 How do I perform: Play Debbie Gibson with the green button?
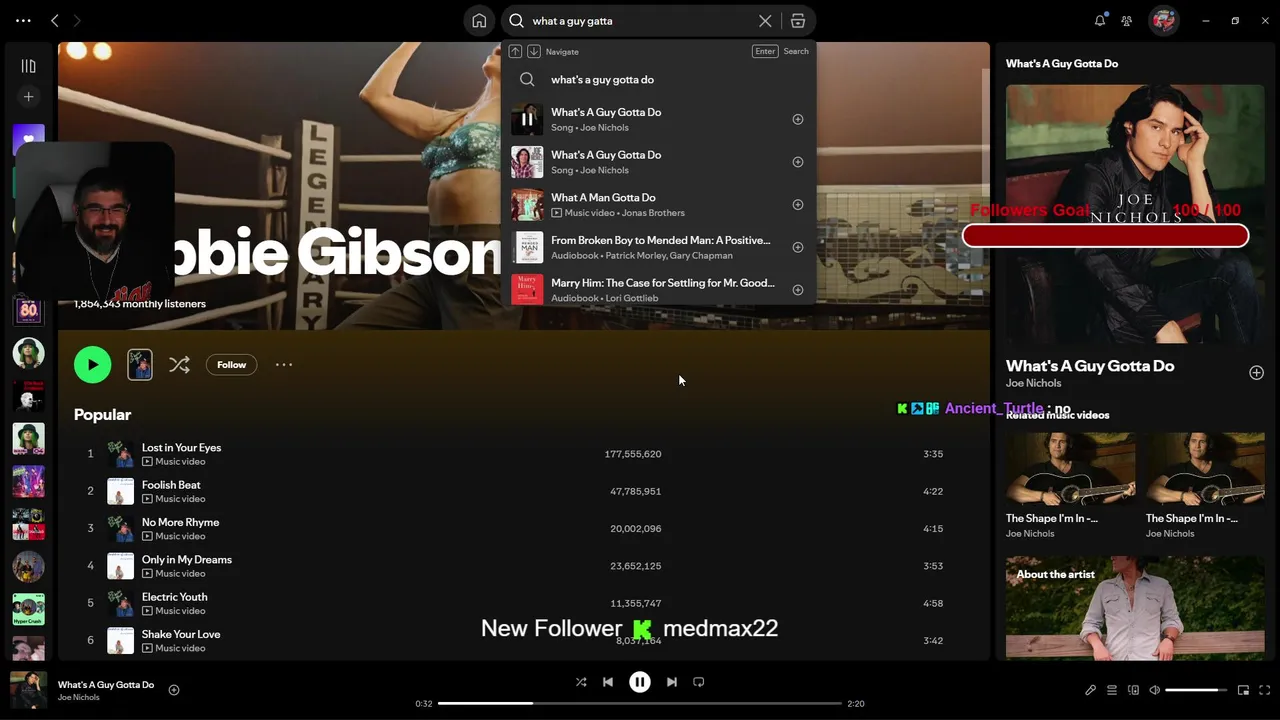pos(92,365)
